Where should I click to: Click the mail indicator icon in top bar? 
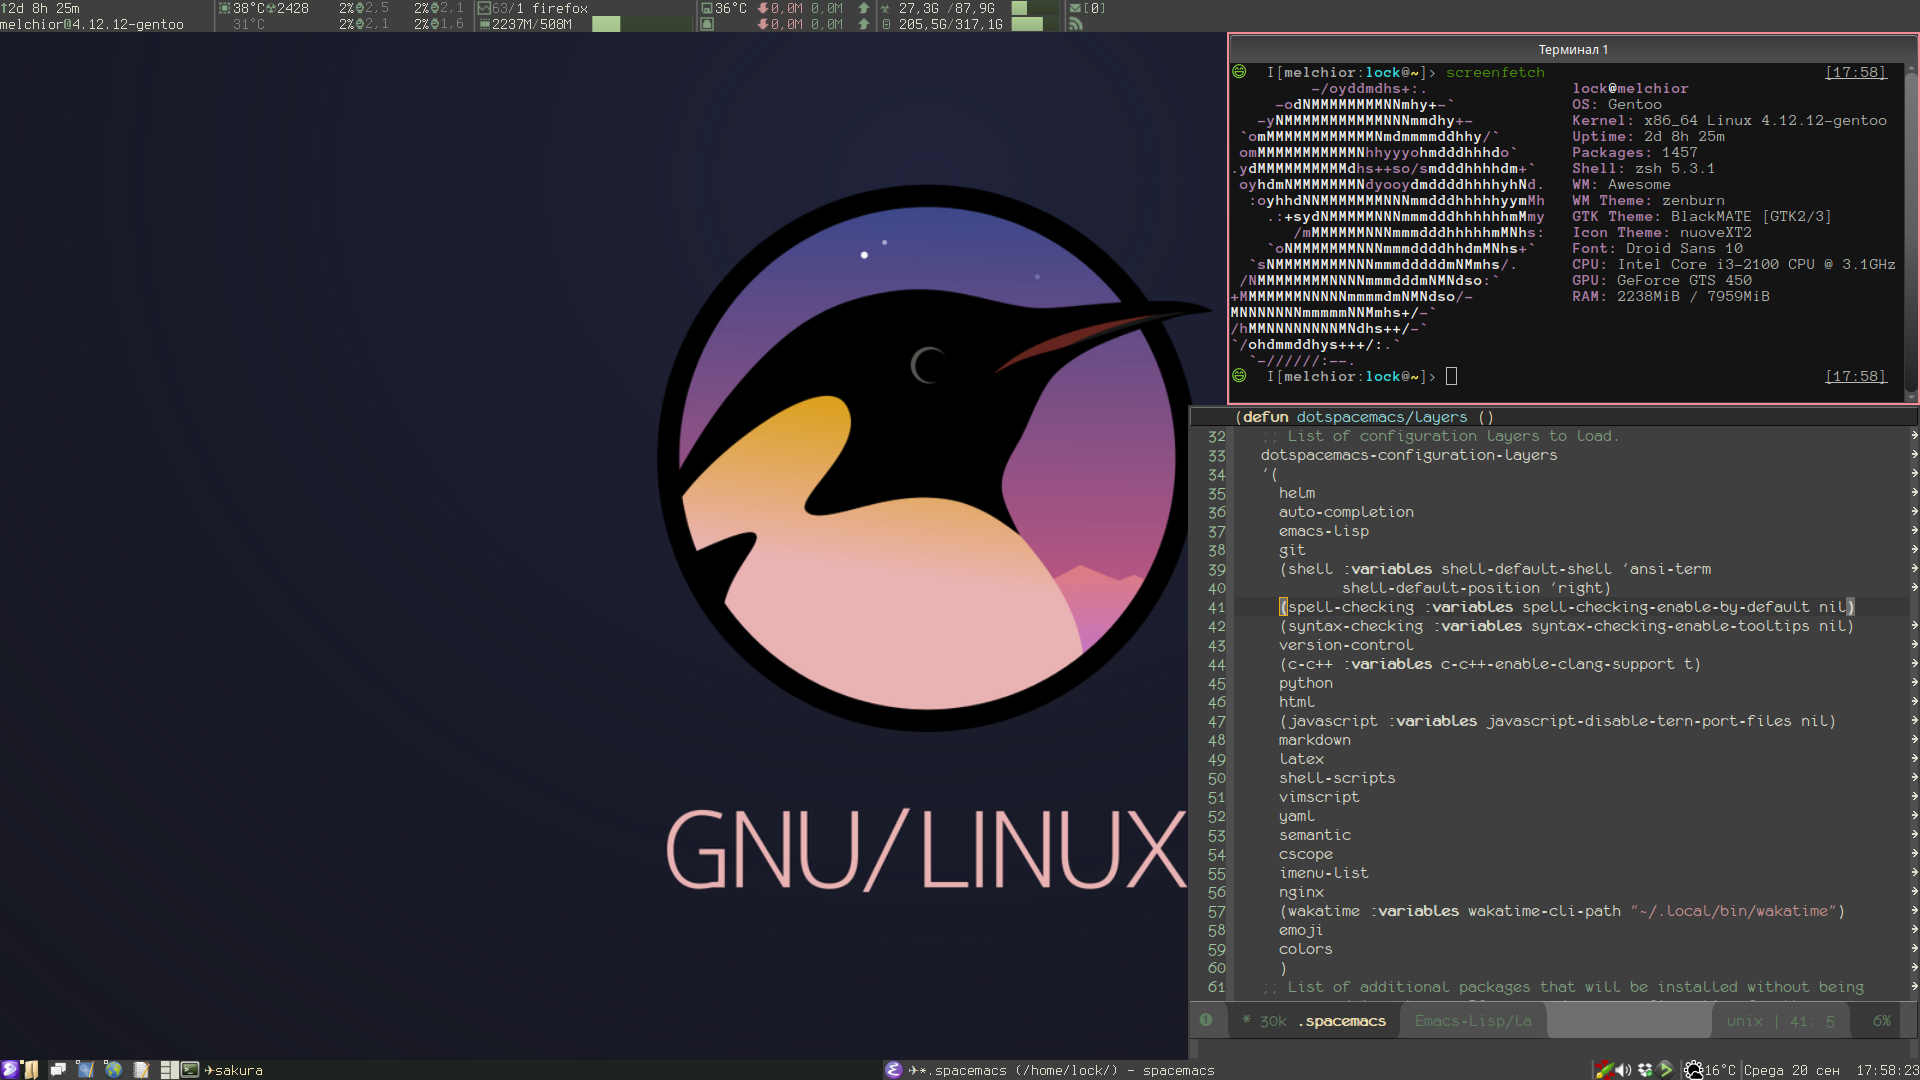1075,8
